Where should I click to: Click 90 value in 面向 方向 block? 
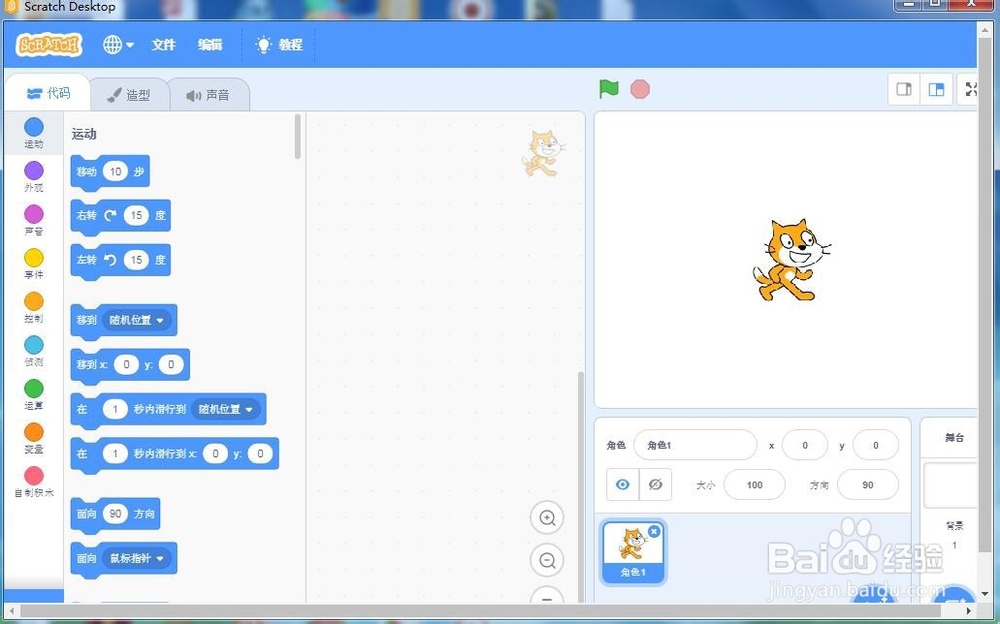115,514
